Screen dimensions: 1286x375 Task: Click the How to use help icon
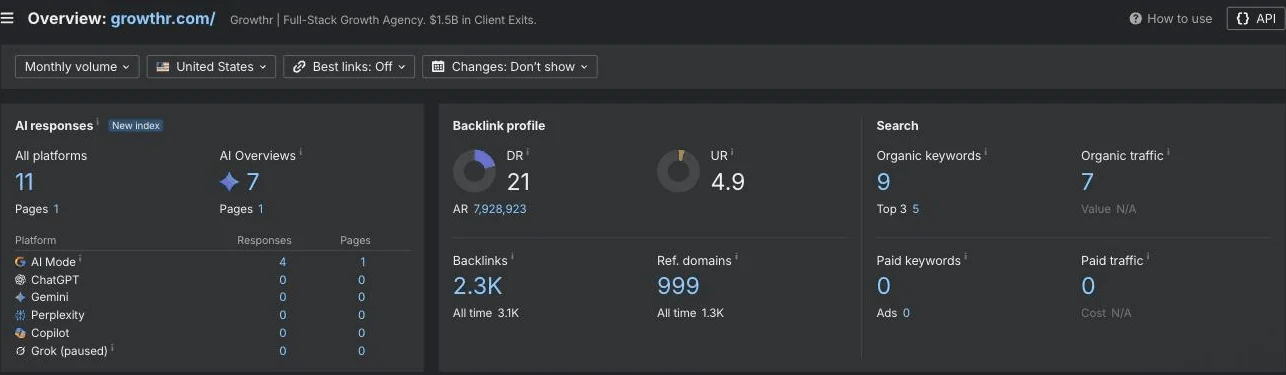tap(1136, 18)
